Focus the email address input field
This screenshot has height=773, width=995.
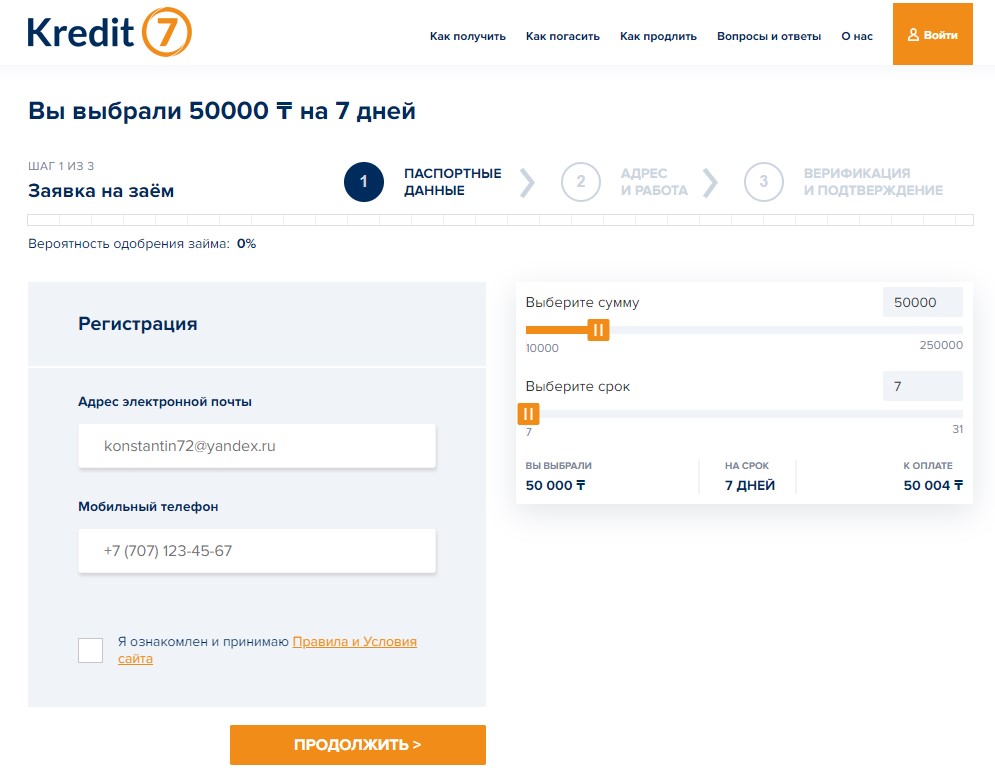click(257, 446)
